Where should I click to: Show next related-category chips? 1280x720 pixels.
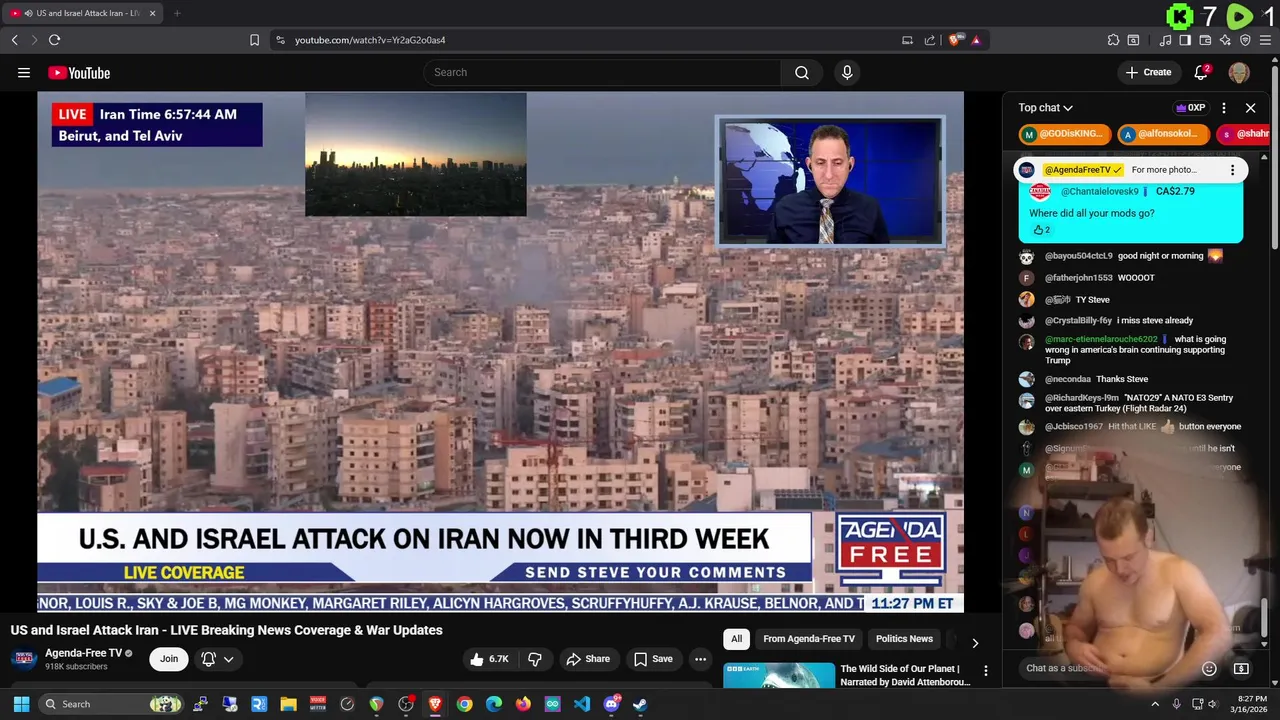(x=975, y=642)
